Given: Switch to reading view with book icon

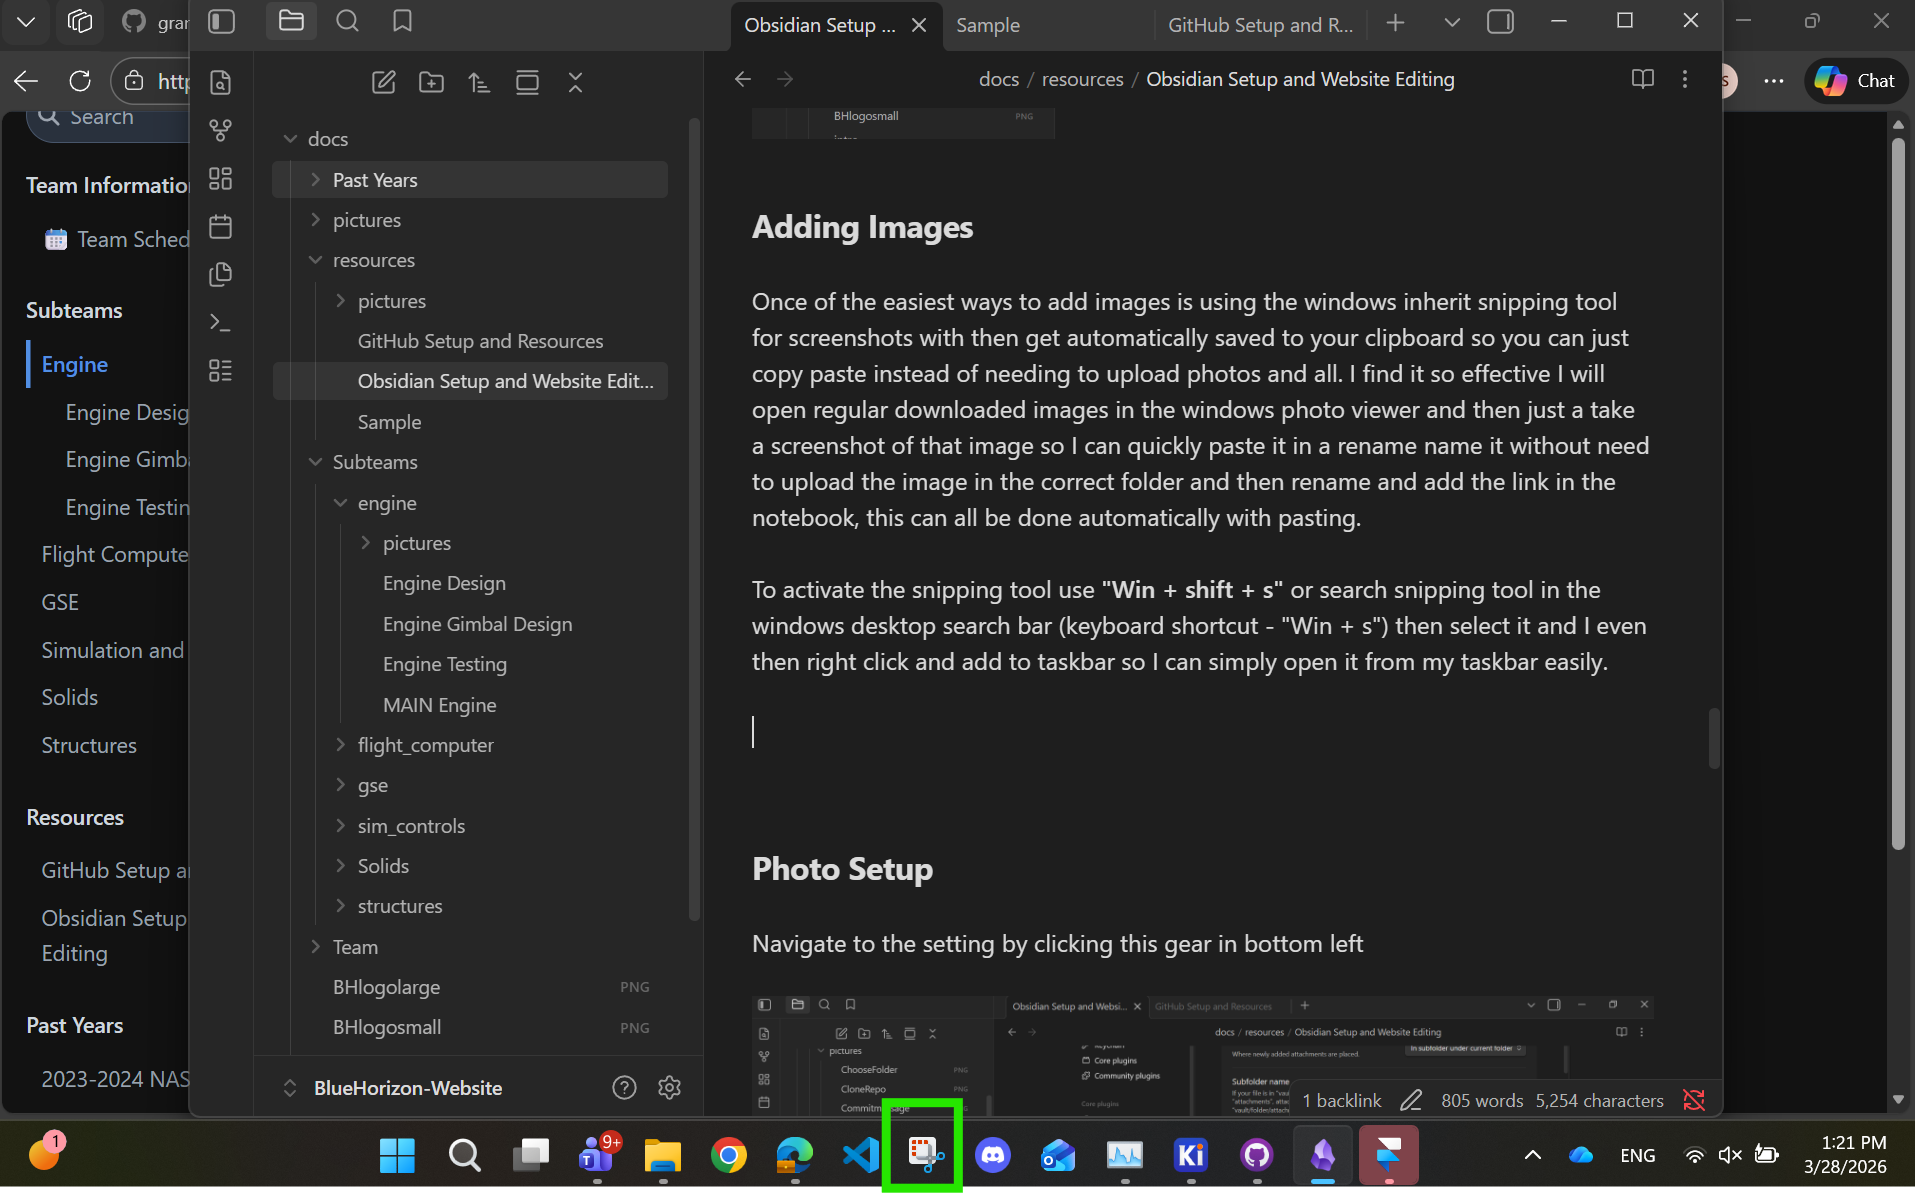Looking at the screenshot, I should point(1642,79).
